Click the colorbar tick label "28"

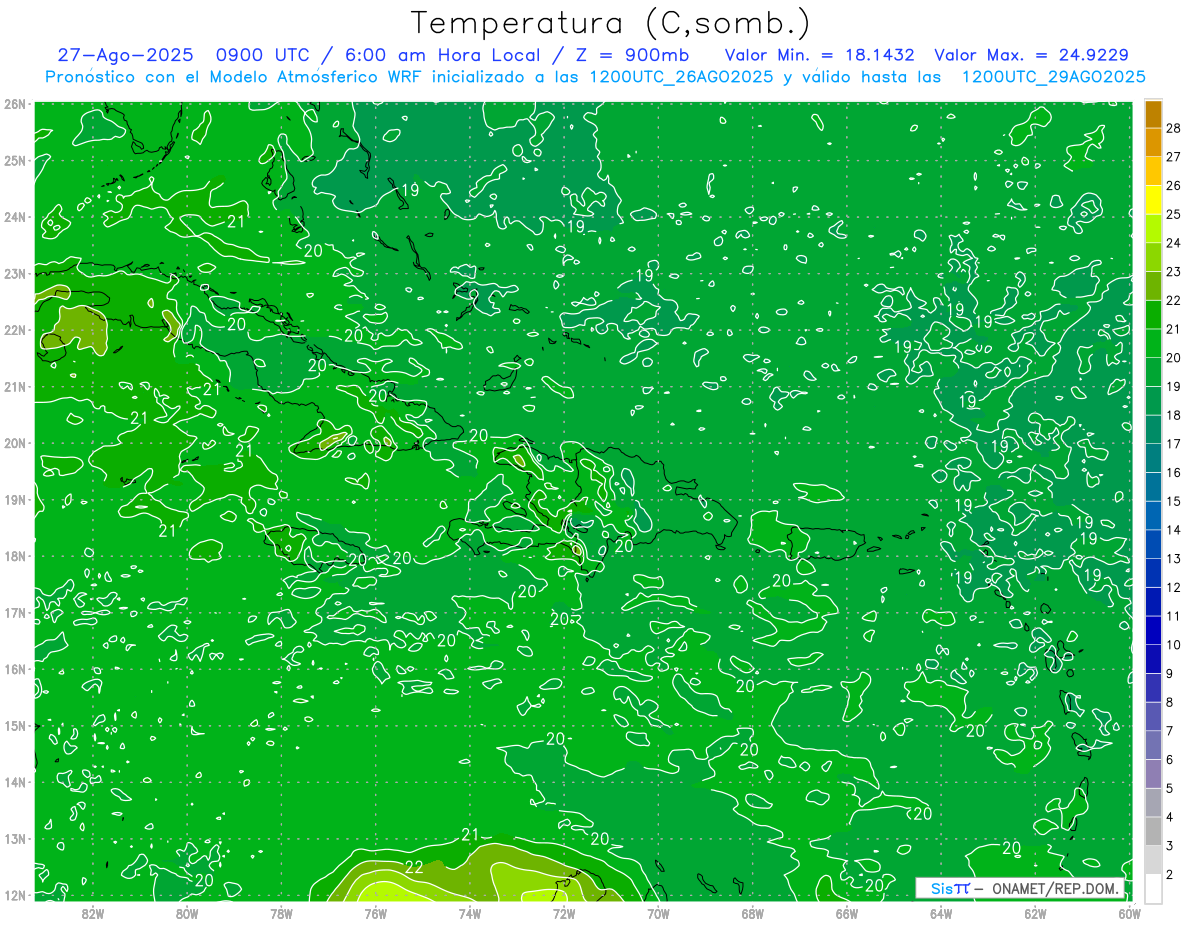pos(1174,128)
